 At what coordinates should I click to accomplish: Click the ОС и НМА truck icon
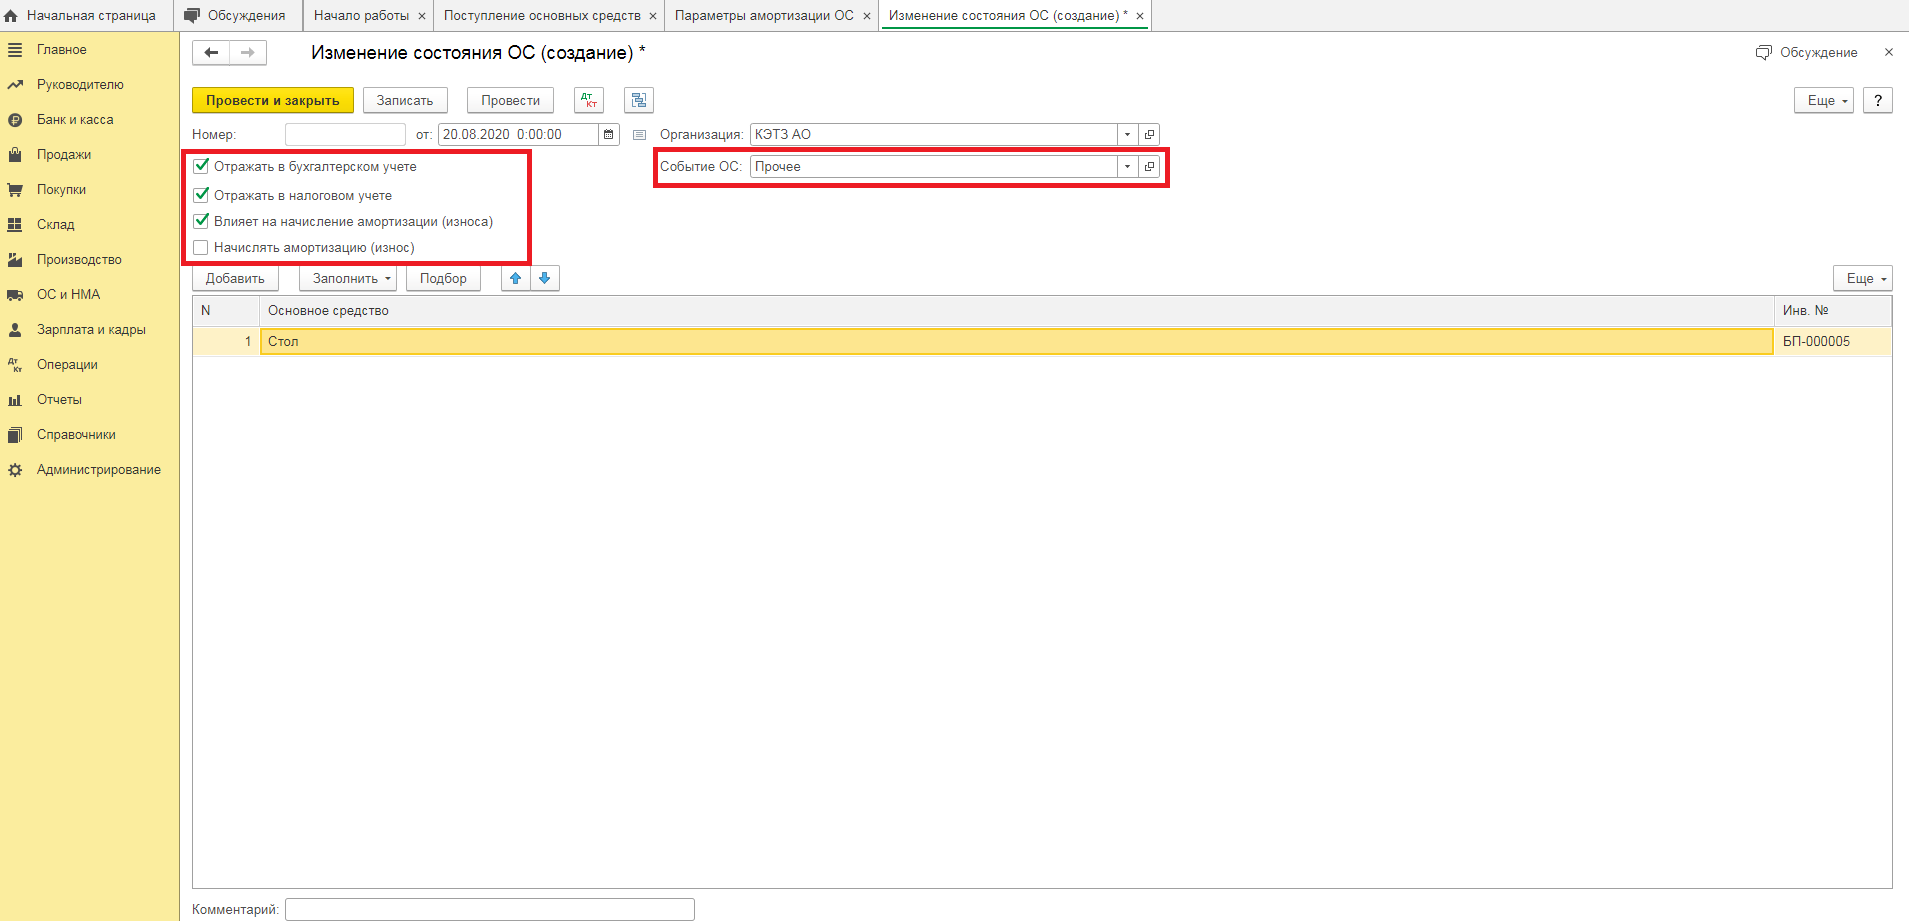[15, 295]
